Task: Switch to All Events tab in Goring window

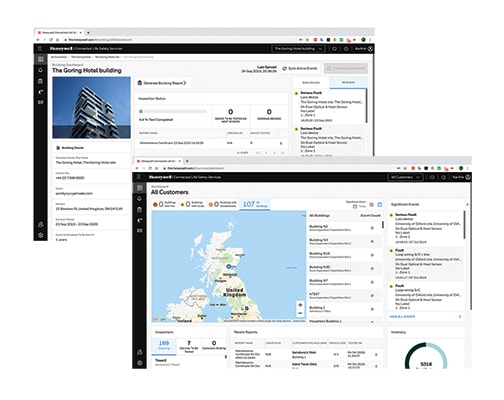Action: [x=348, y=82]
